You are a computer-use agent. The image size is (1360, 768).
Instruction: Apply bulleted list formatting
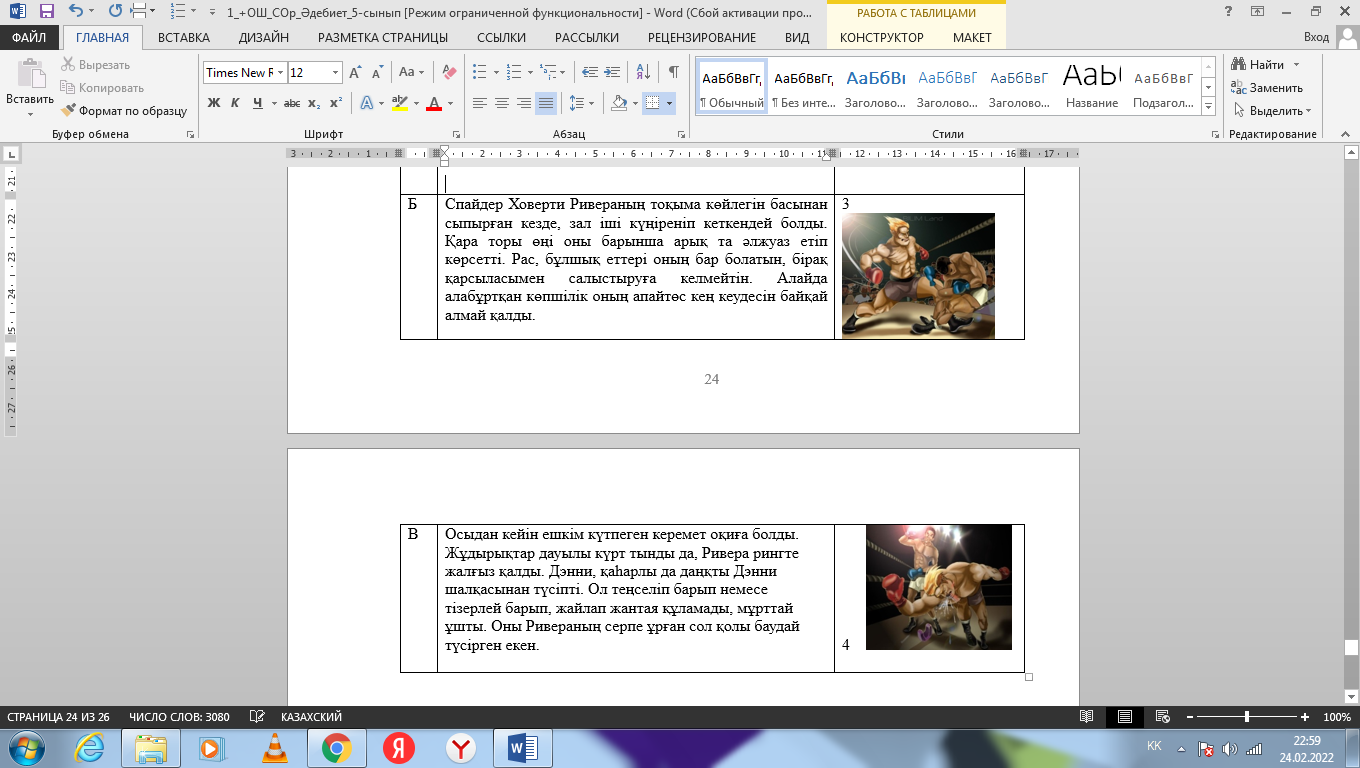coord(479,72)
